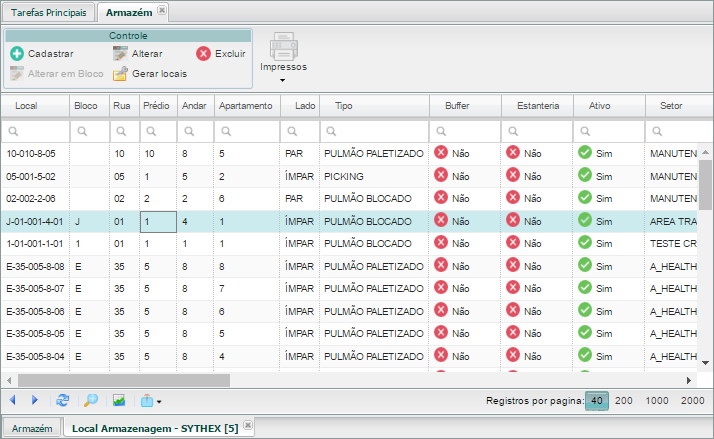Focus the Local filter search field

pos(35,131)
